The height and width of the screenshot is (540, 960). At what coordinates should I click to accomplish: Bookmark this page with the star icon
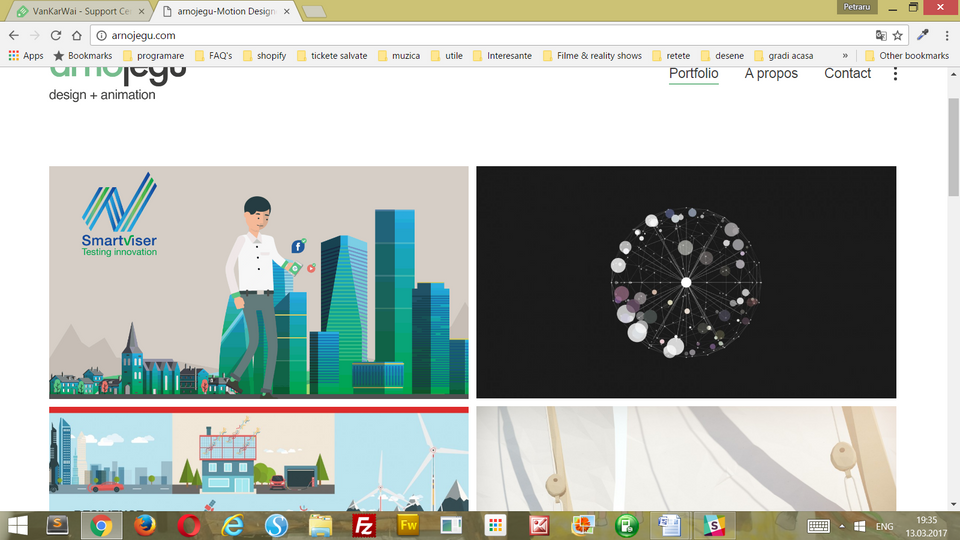point(898,35)
